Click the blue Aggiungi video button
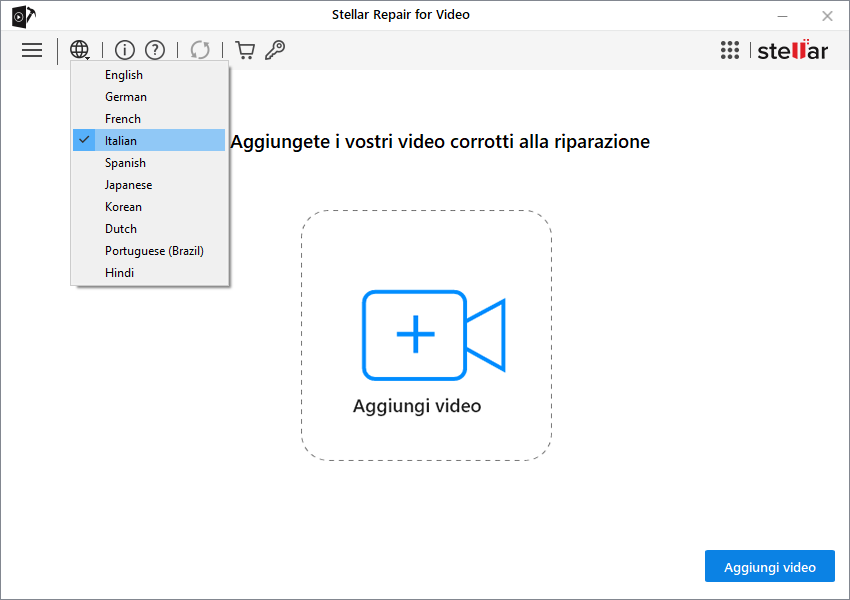The image size is (850, 600). [x=770, y=566]
